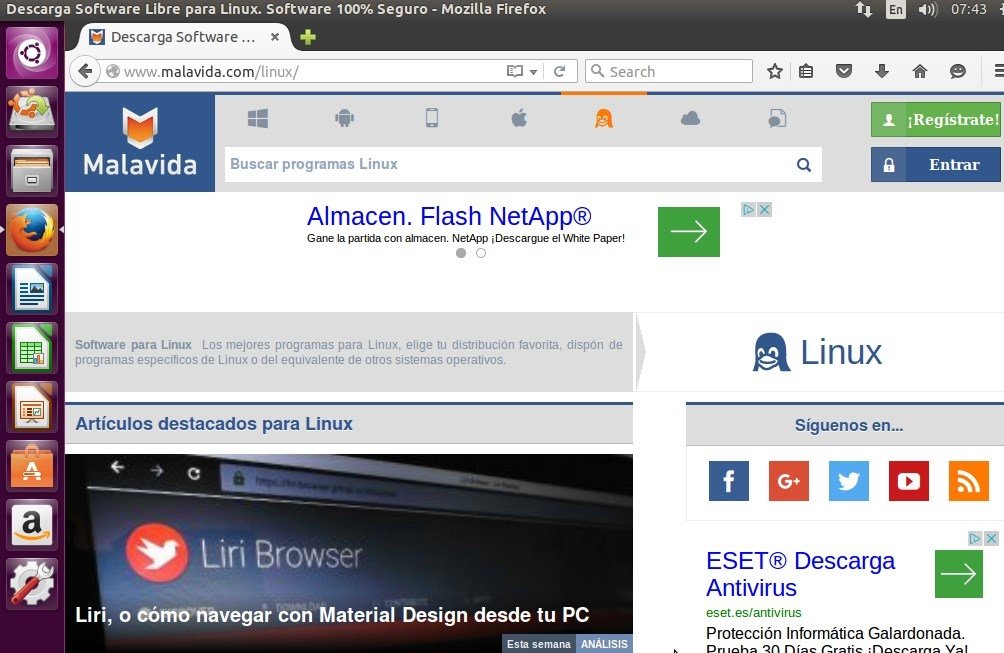Open the Ubuntu Dash launcher icon

coord(31,52)
